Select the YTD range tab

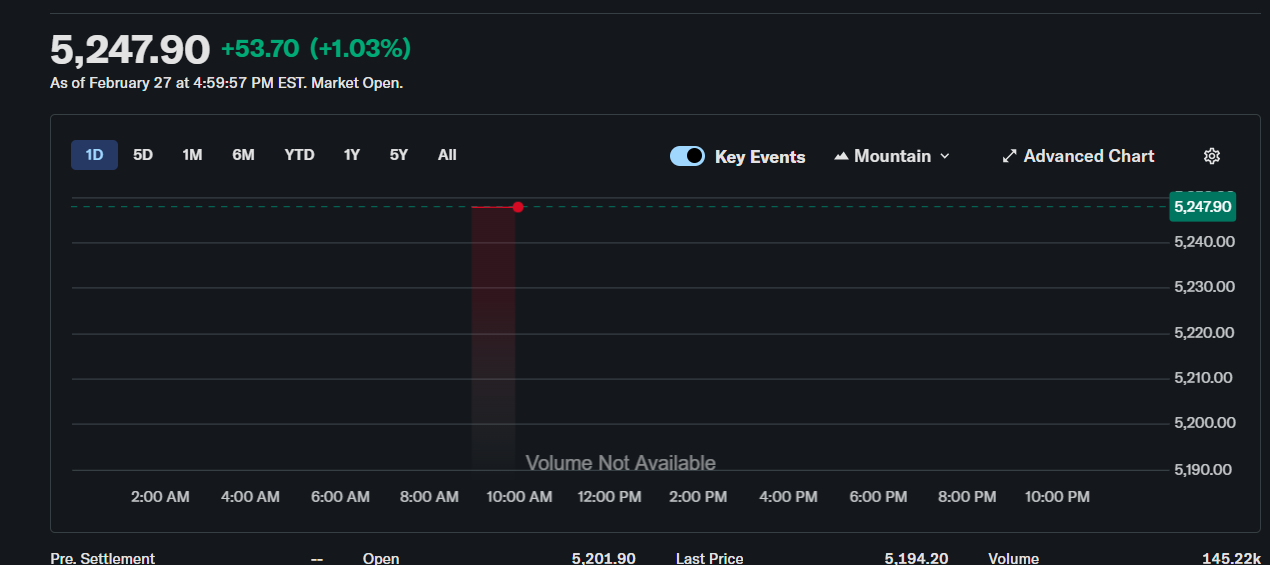tap(299, 155)
